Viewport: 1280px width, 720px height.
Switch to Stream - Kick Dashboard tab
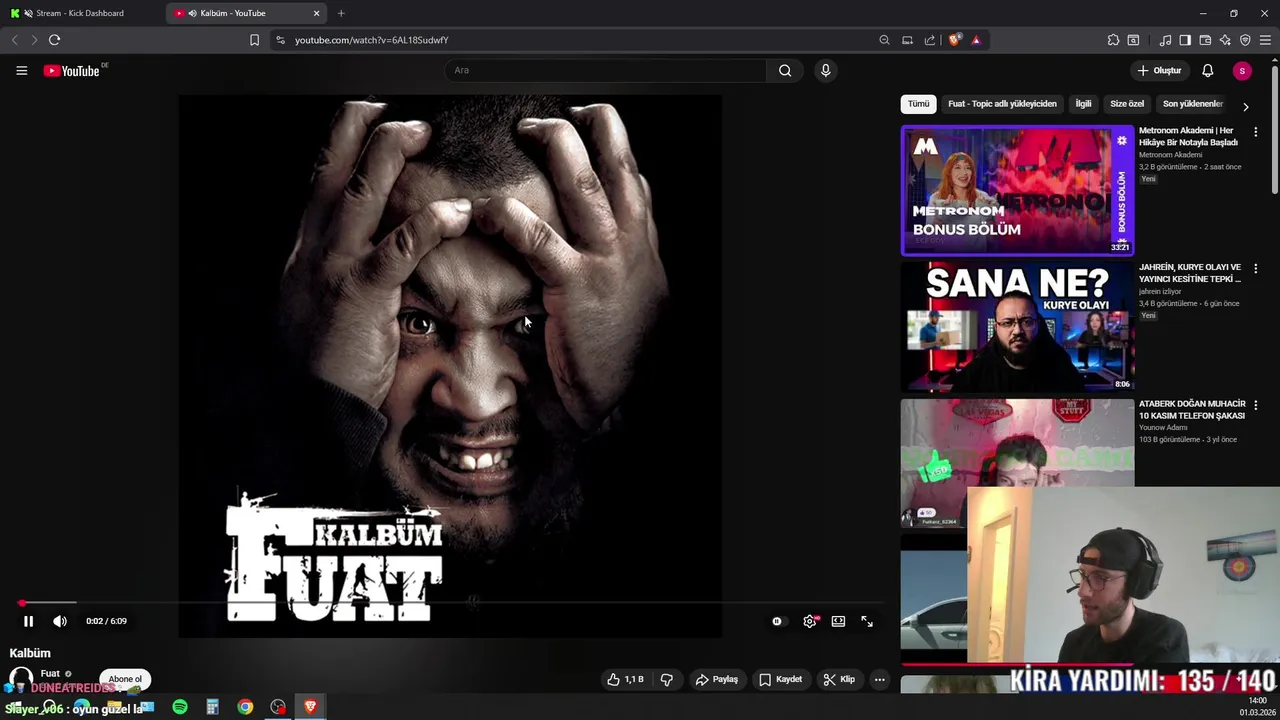[x=80, y=13]
